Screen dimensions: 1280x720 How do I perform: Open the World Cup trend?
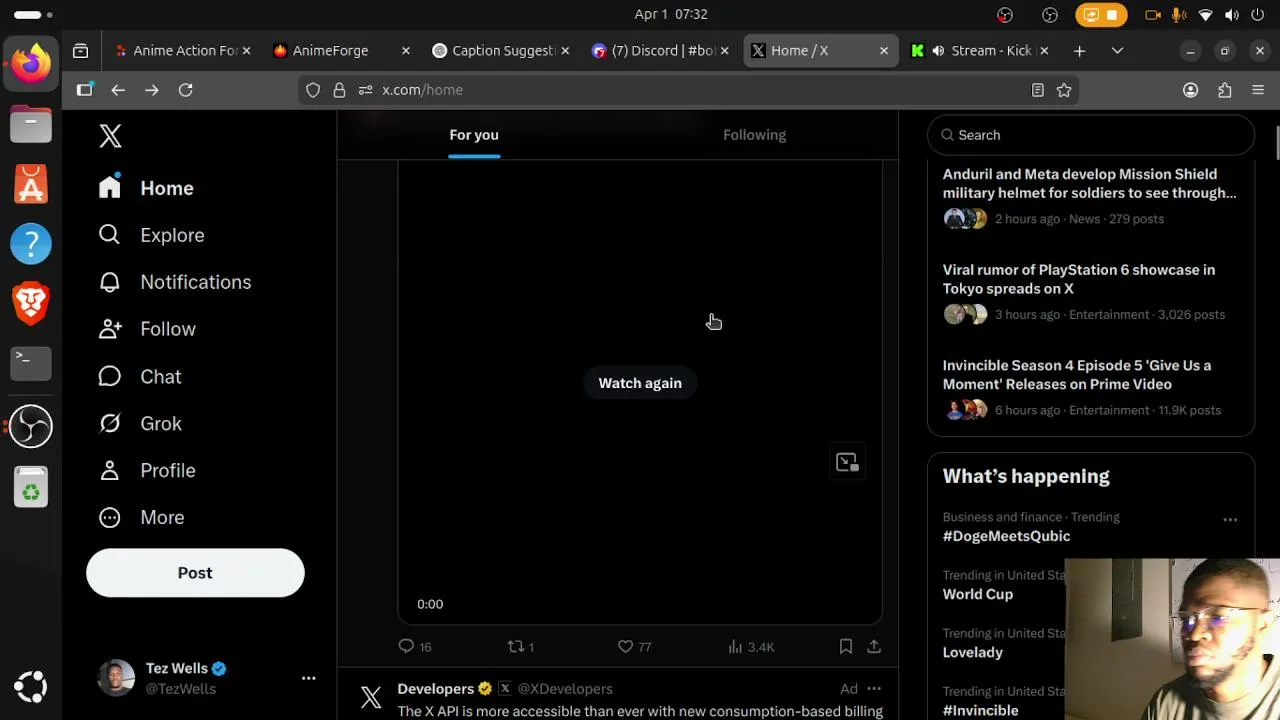click(x=978, y=594)
